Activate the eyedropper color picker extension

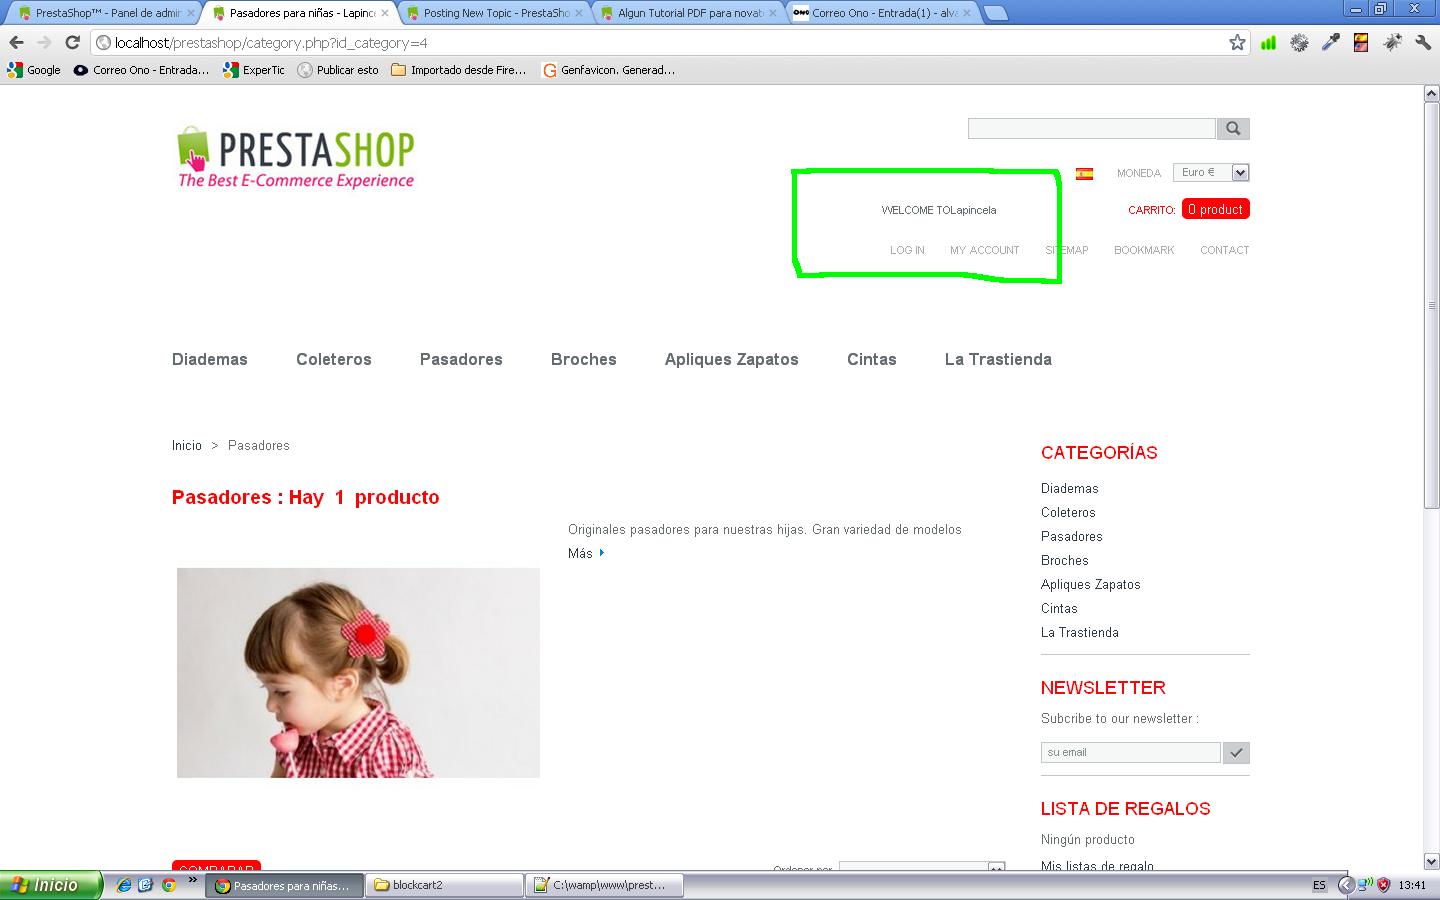[1330, 42]
